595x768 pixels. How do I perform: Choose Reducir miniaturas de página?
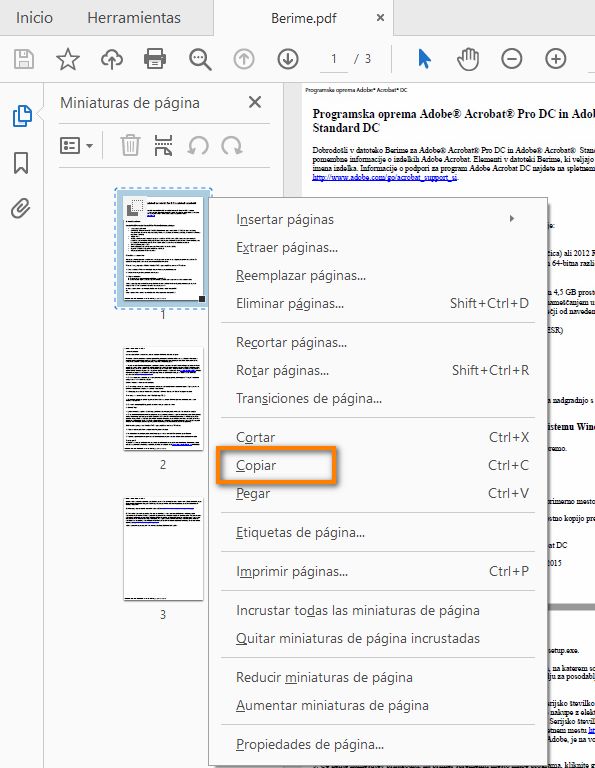point(377,677)
